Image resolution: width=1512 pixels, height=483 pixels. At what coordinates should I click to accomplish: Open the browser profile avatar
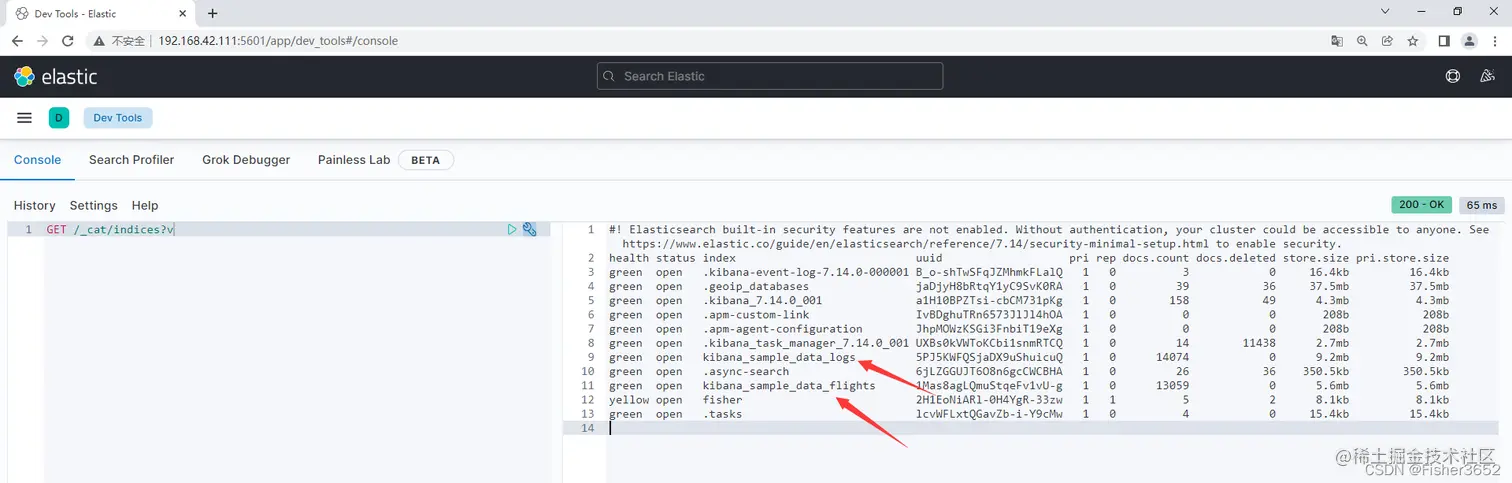(1469, 41)
